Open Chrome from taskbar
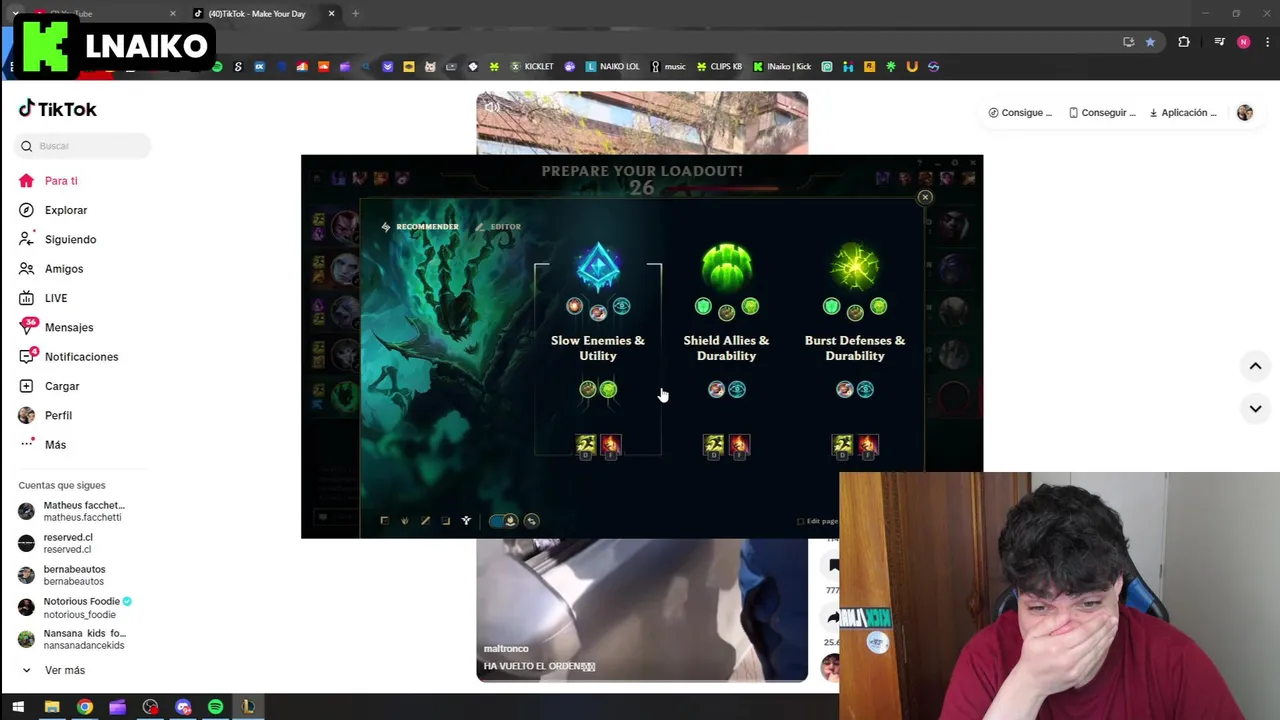The width and height of the screenshot is (1280, 720). click(x=85, y=707)
